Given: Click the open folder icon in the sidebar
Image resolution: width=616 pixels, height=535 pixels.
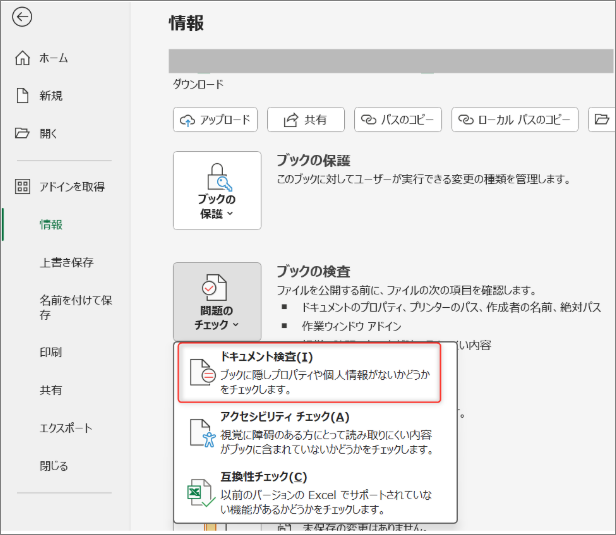Looking at the screenshot, I should [22, 133].
